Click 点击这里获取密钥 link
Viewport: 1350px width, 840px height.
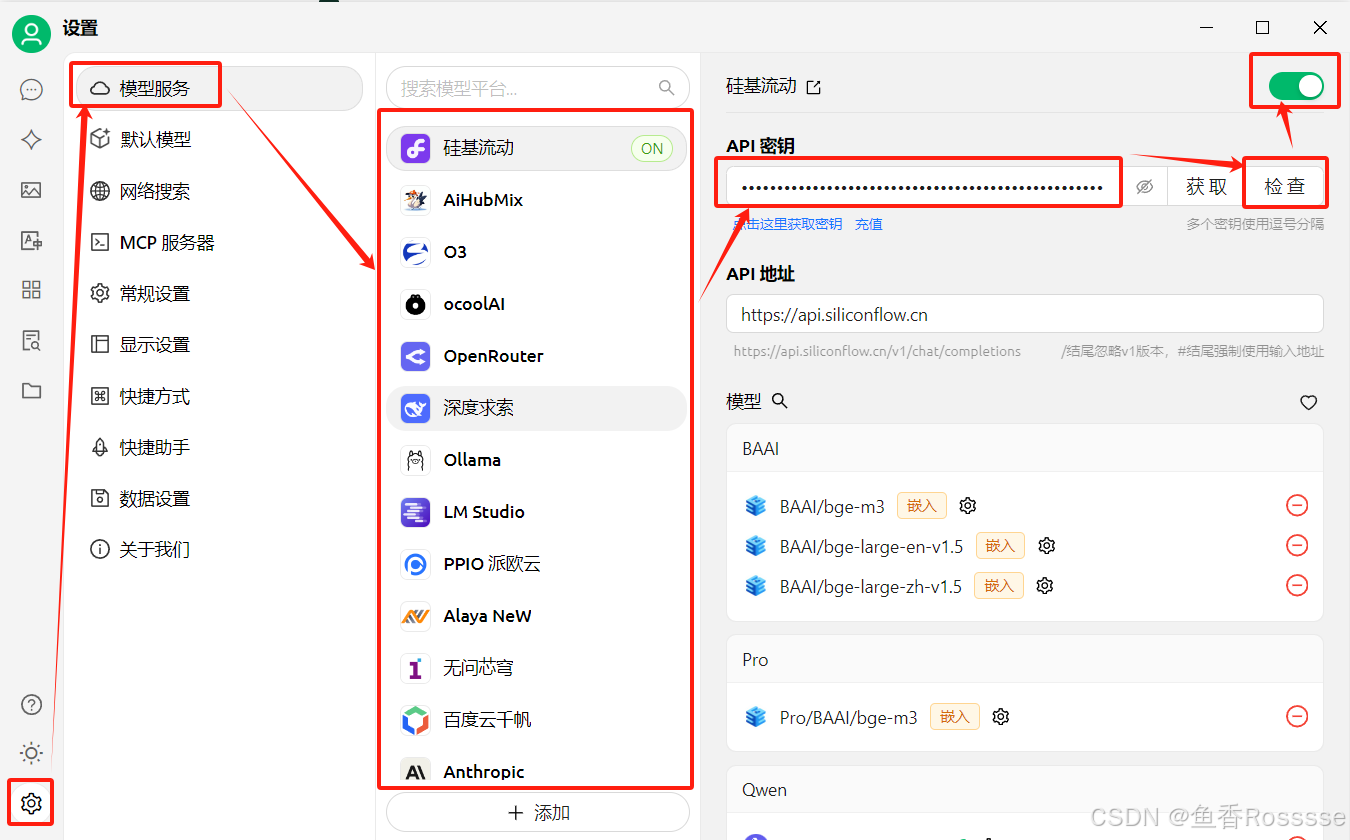coord(787,224)
